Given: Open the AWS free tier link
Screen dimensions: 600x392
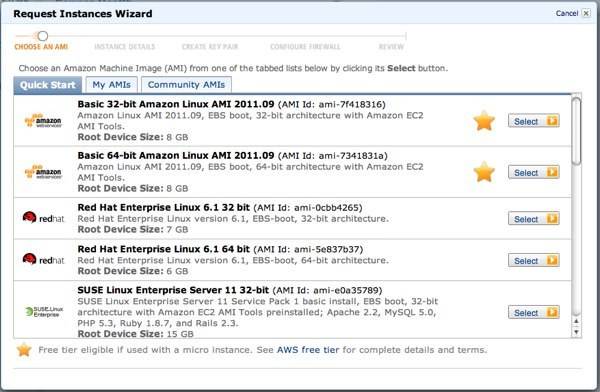Looking at the screenshot, I should (308, 350).
